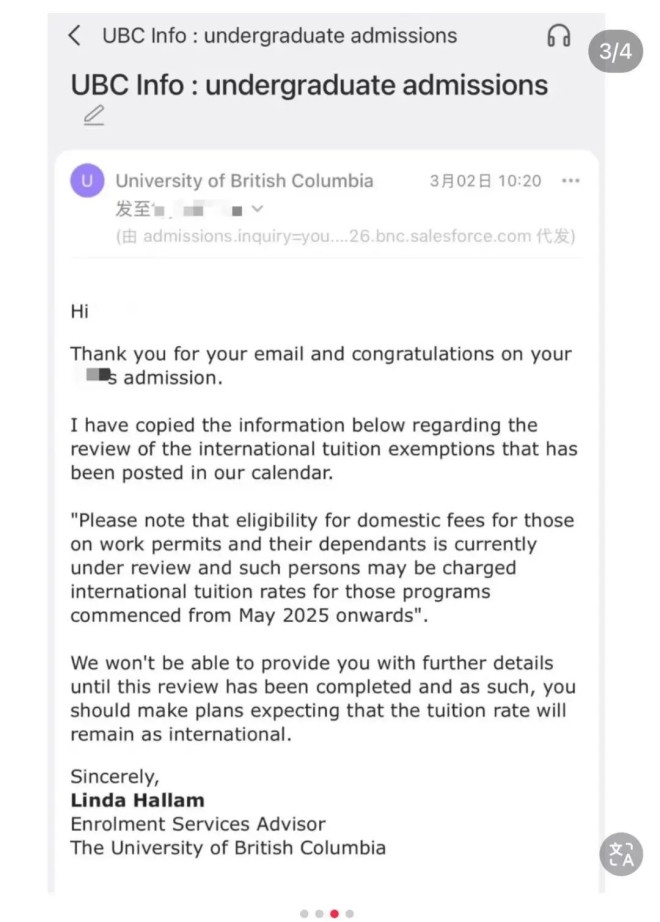Click the pencil edit icon under subject
Image resolution: width=660 pixels, height=922 pixels.
click(93, 115)
